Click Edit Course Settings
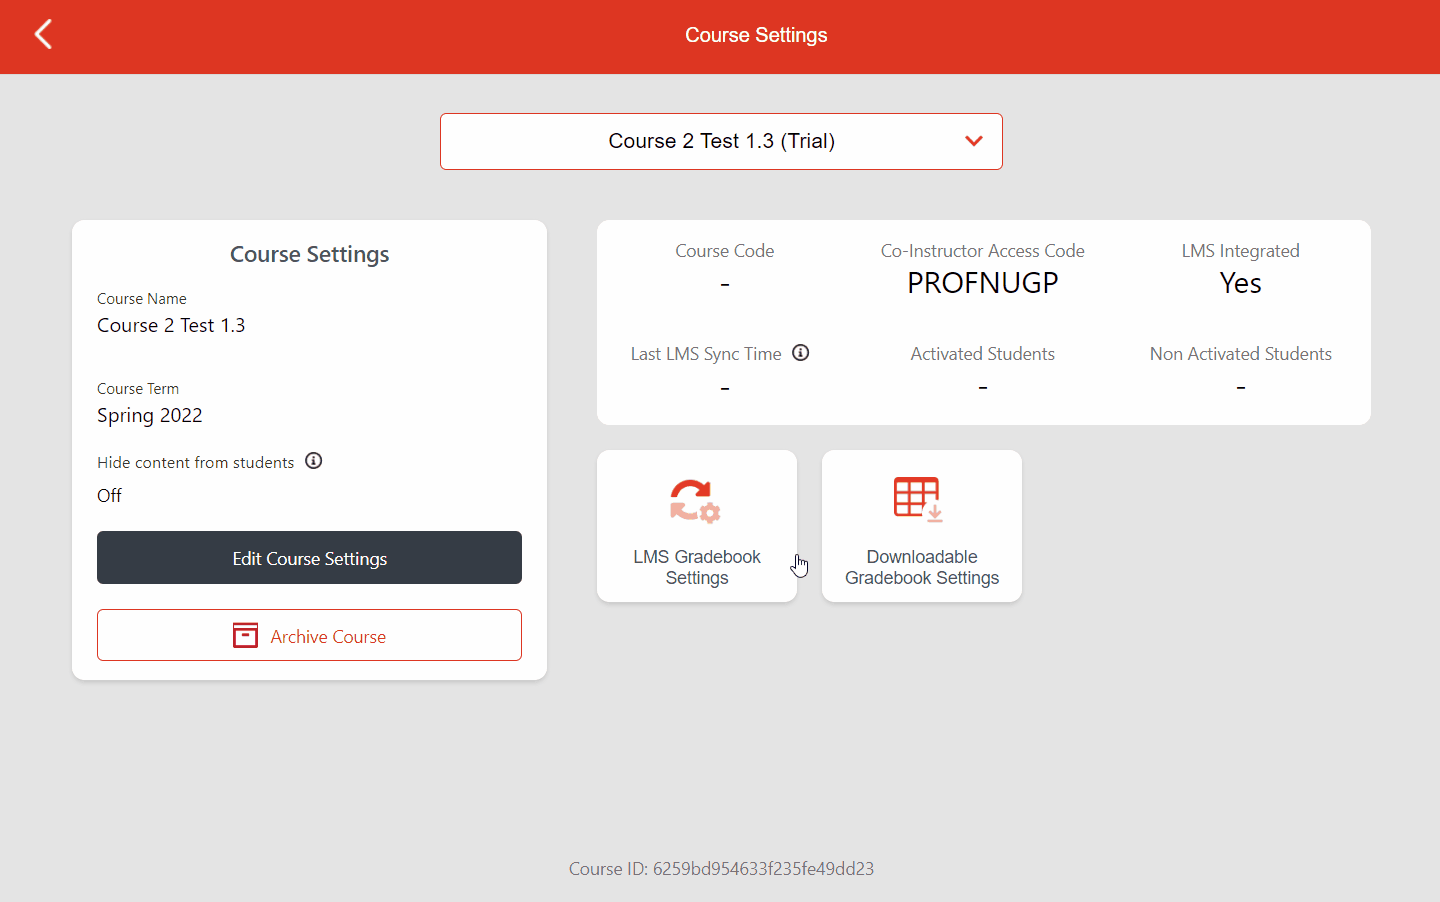The image size is (1440, 902). [x=309, y=557]
